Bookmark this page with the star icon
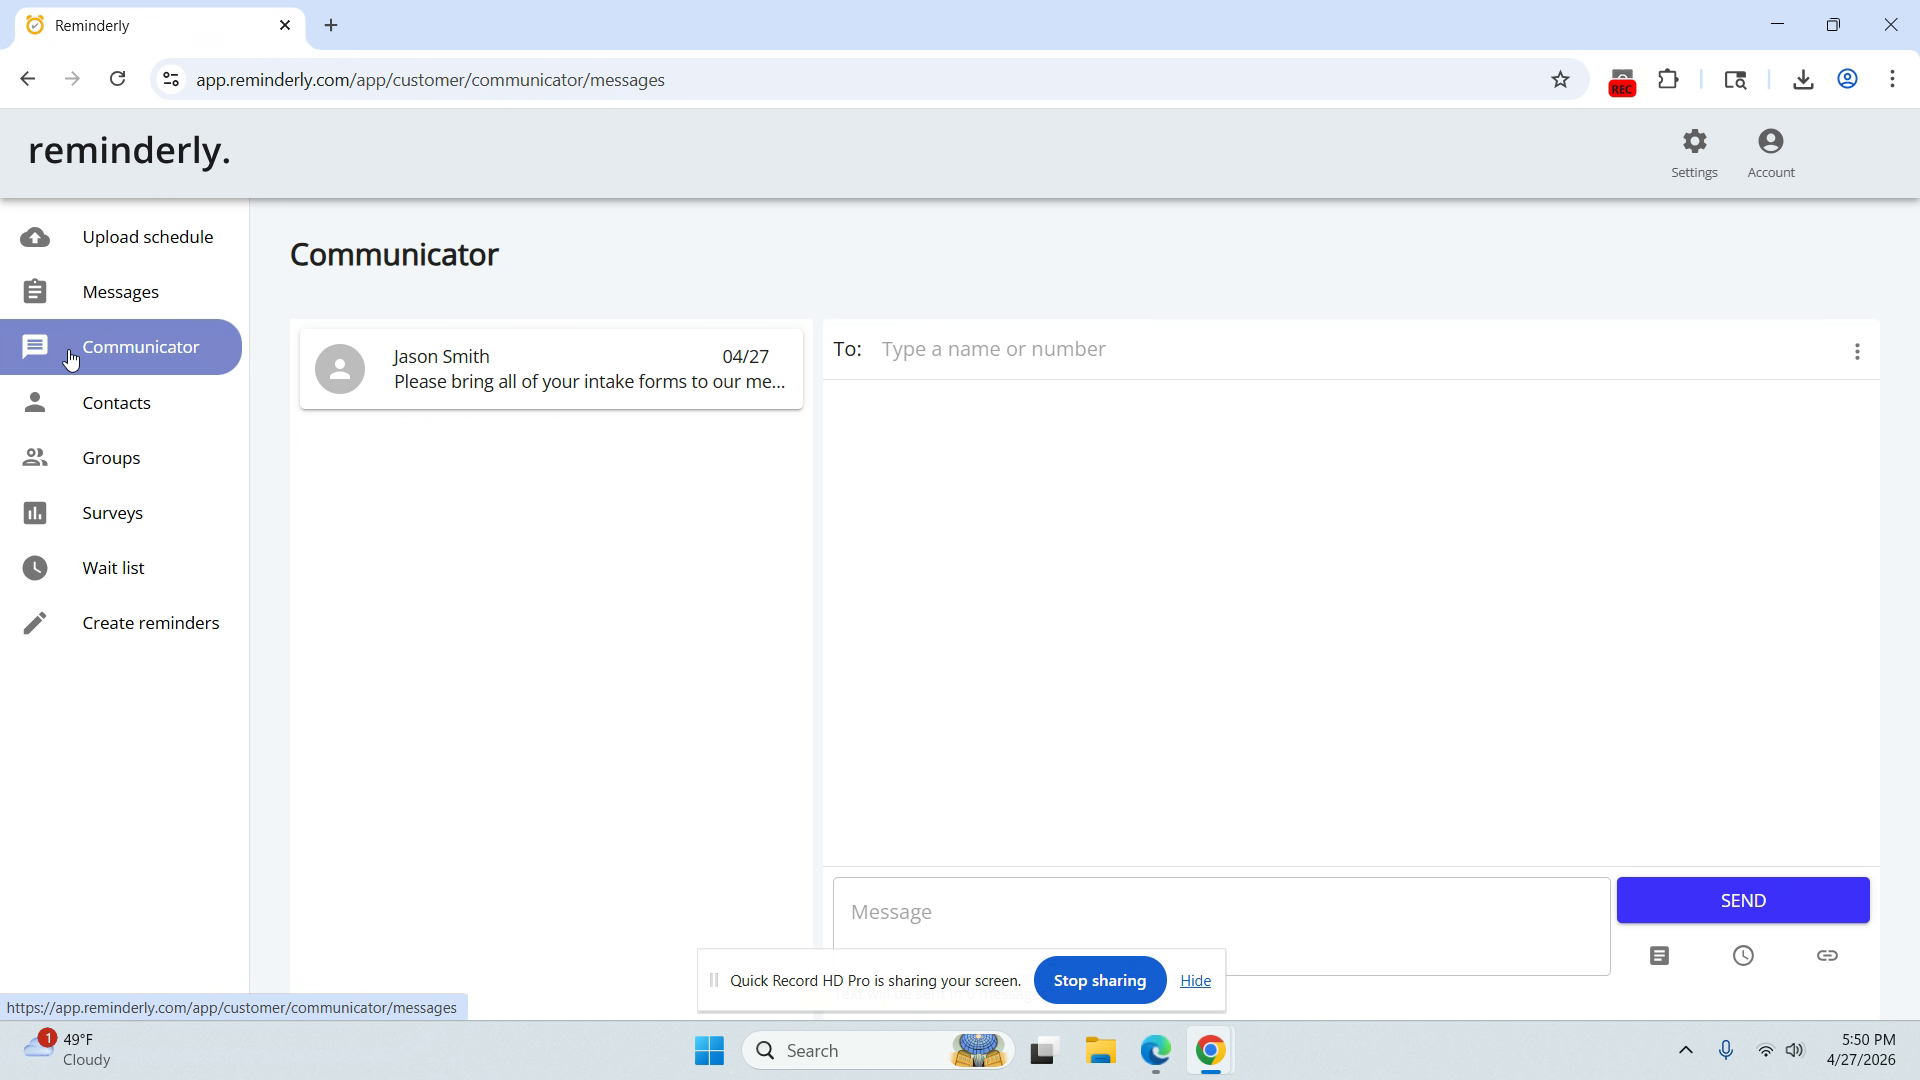The width and height of the screenshot is (1920, 1080). 1560,80
